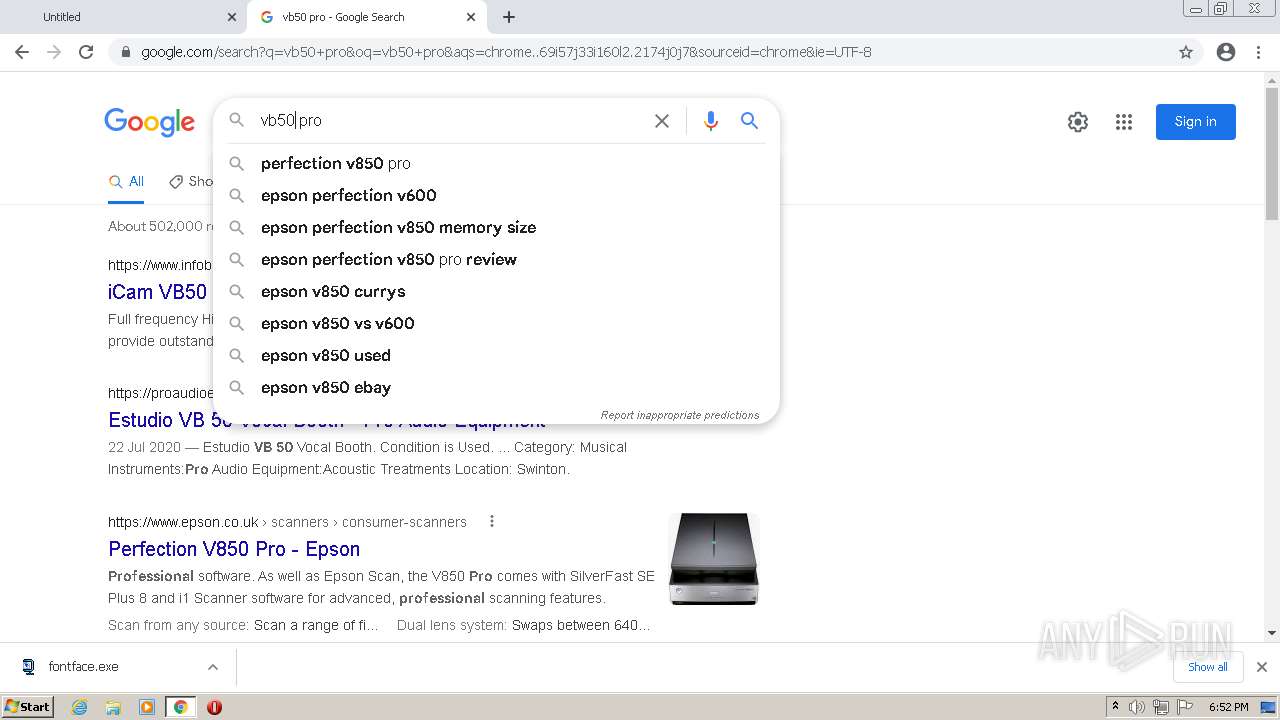Screen dimensions: 1280x720
Task: Select the All results tab
Action: 126,181
